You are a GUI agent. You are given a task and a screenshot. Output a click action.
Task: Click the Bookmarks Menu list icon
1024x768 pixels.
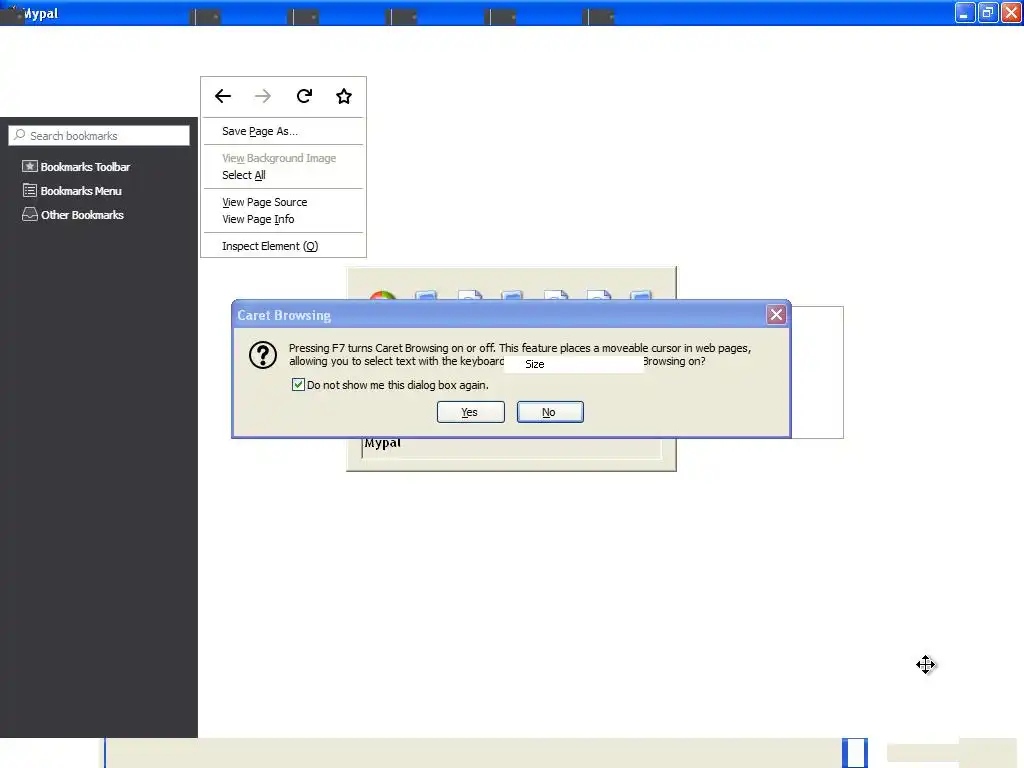29,191
